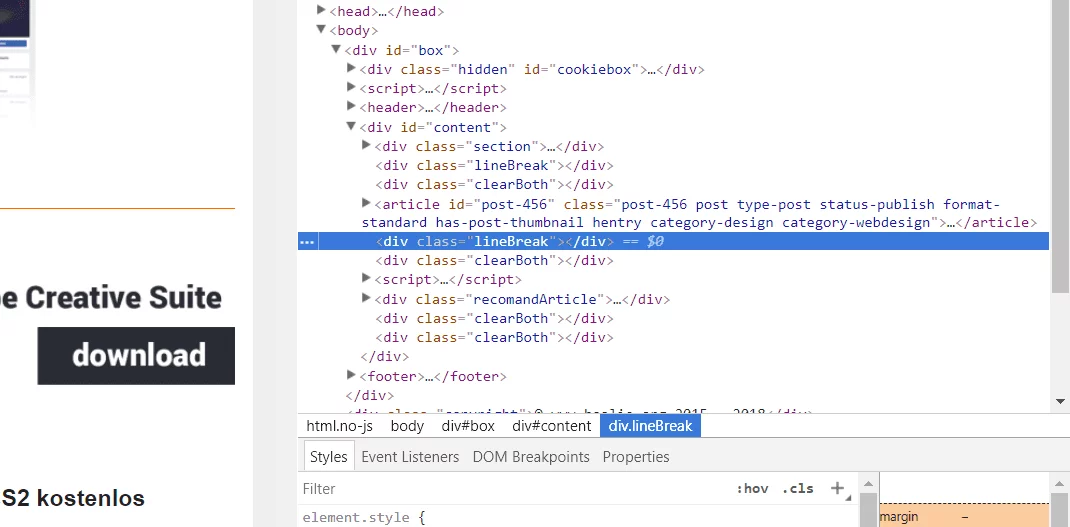The image size is (1070, 527).
Task: Expand the footer element node
Action: click(351, 375)
